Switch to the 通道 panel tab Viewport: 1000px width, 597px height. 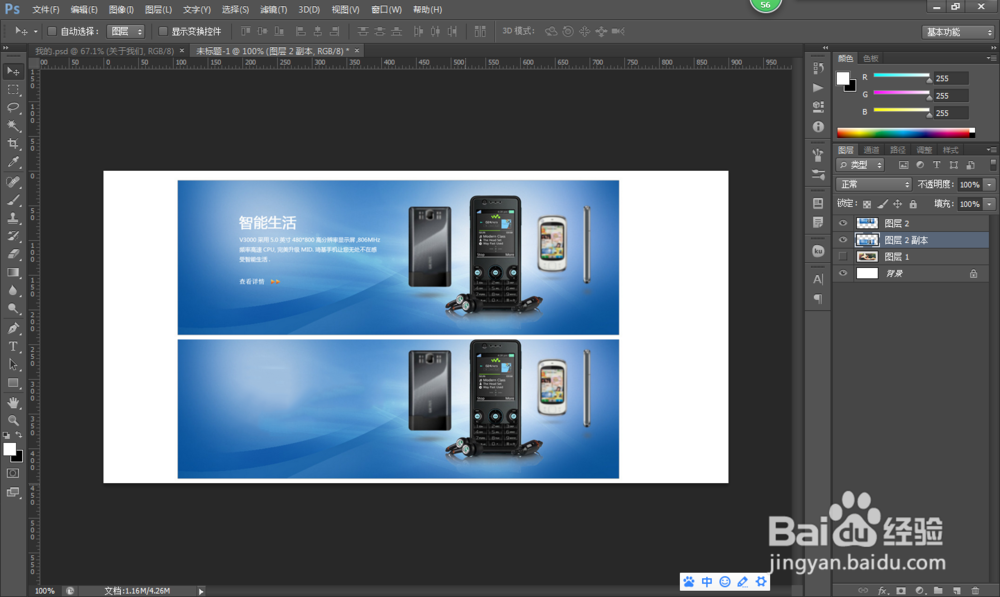click(x=871, y=150)
